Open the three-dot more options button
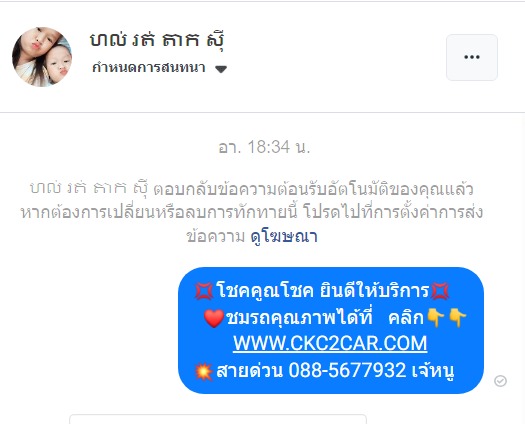The height and width of the screenshot is (424, 525). pyautogui.click(x=472, y=57)
